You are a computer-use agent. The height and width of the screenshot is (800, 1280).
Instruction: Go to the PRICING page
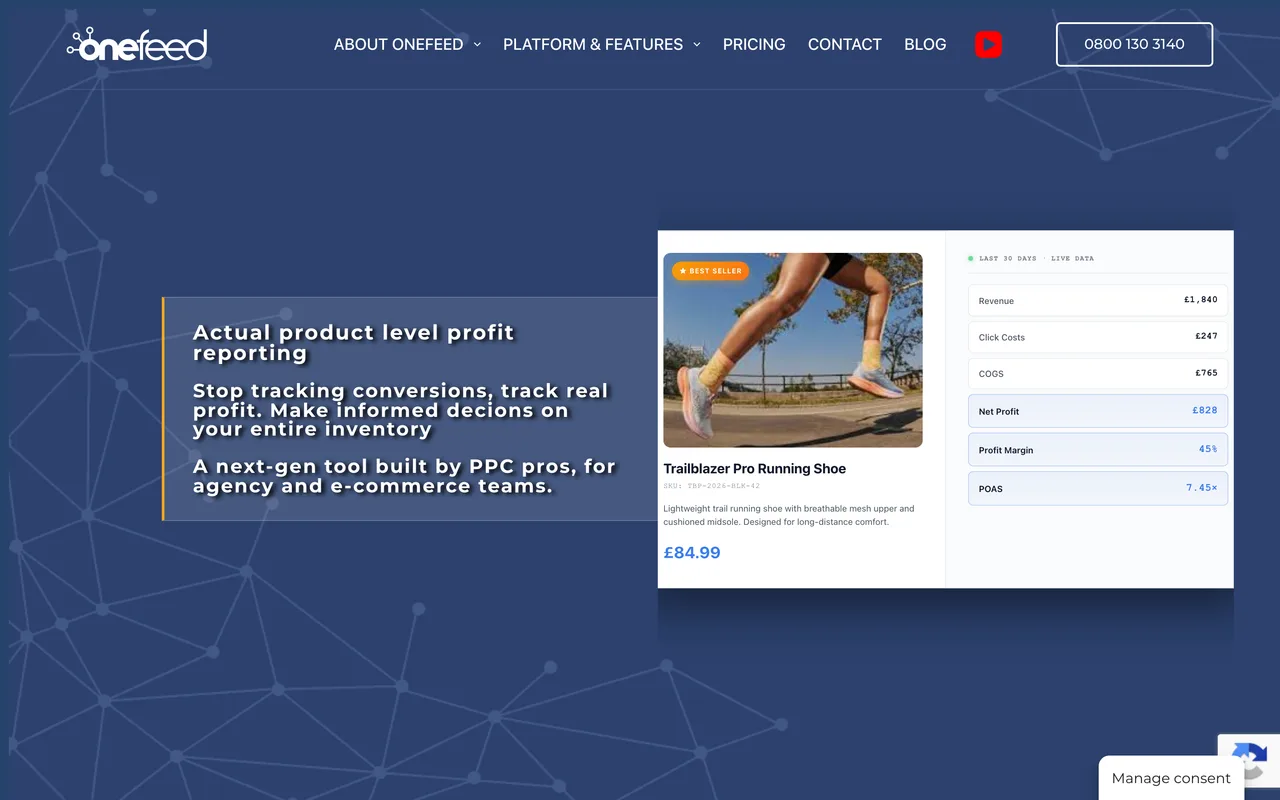[754, 44]
